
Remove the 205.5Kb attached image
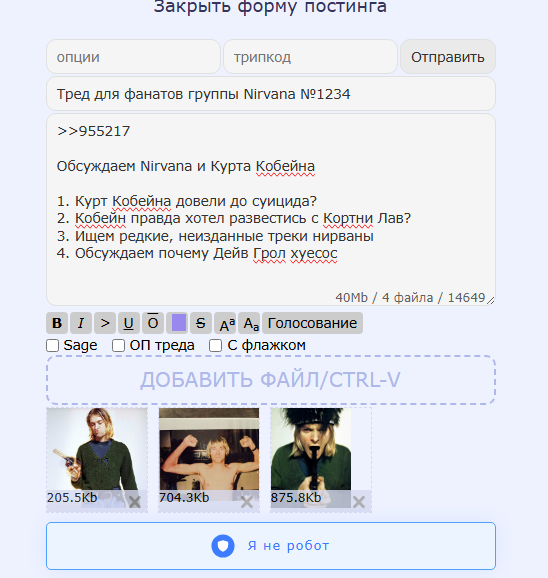pos(135,502)
